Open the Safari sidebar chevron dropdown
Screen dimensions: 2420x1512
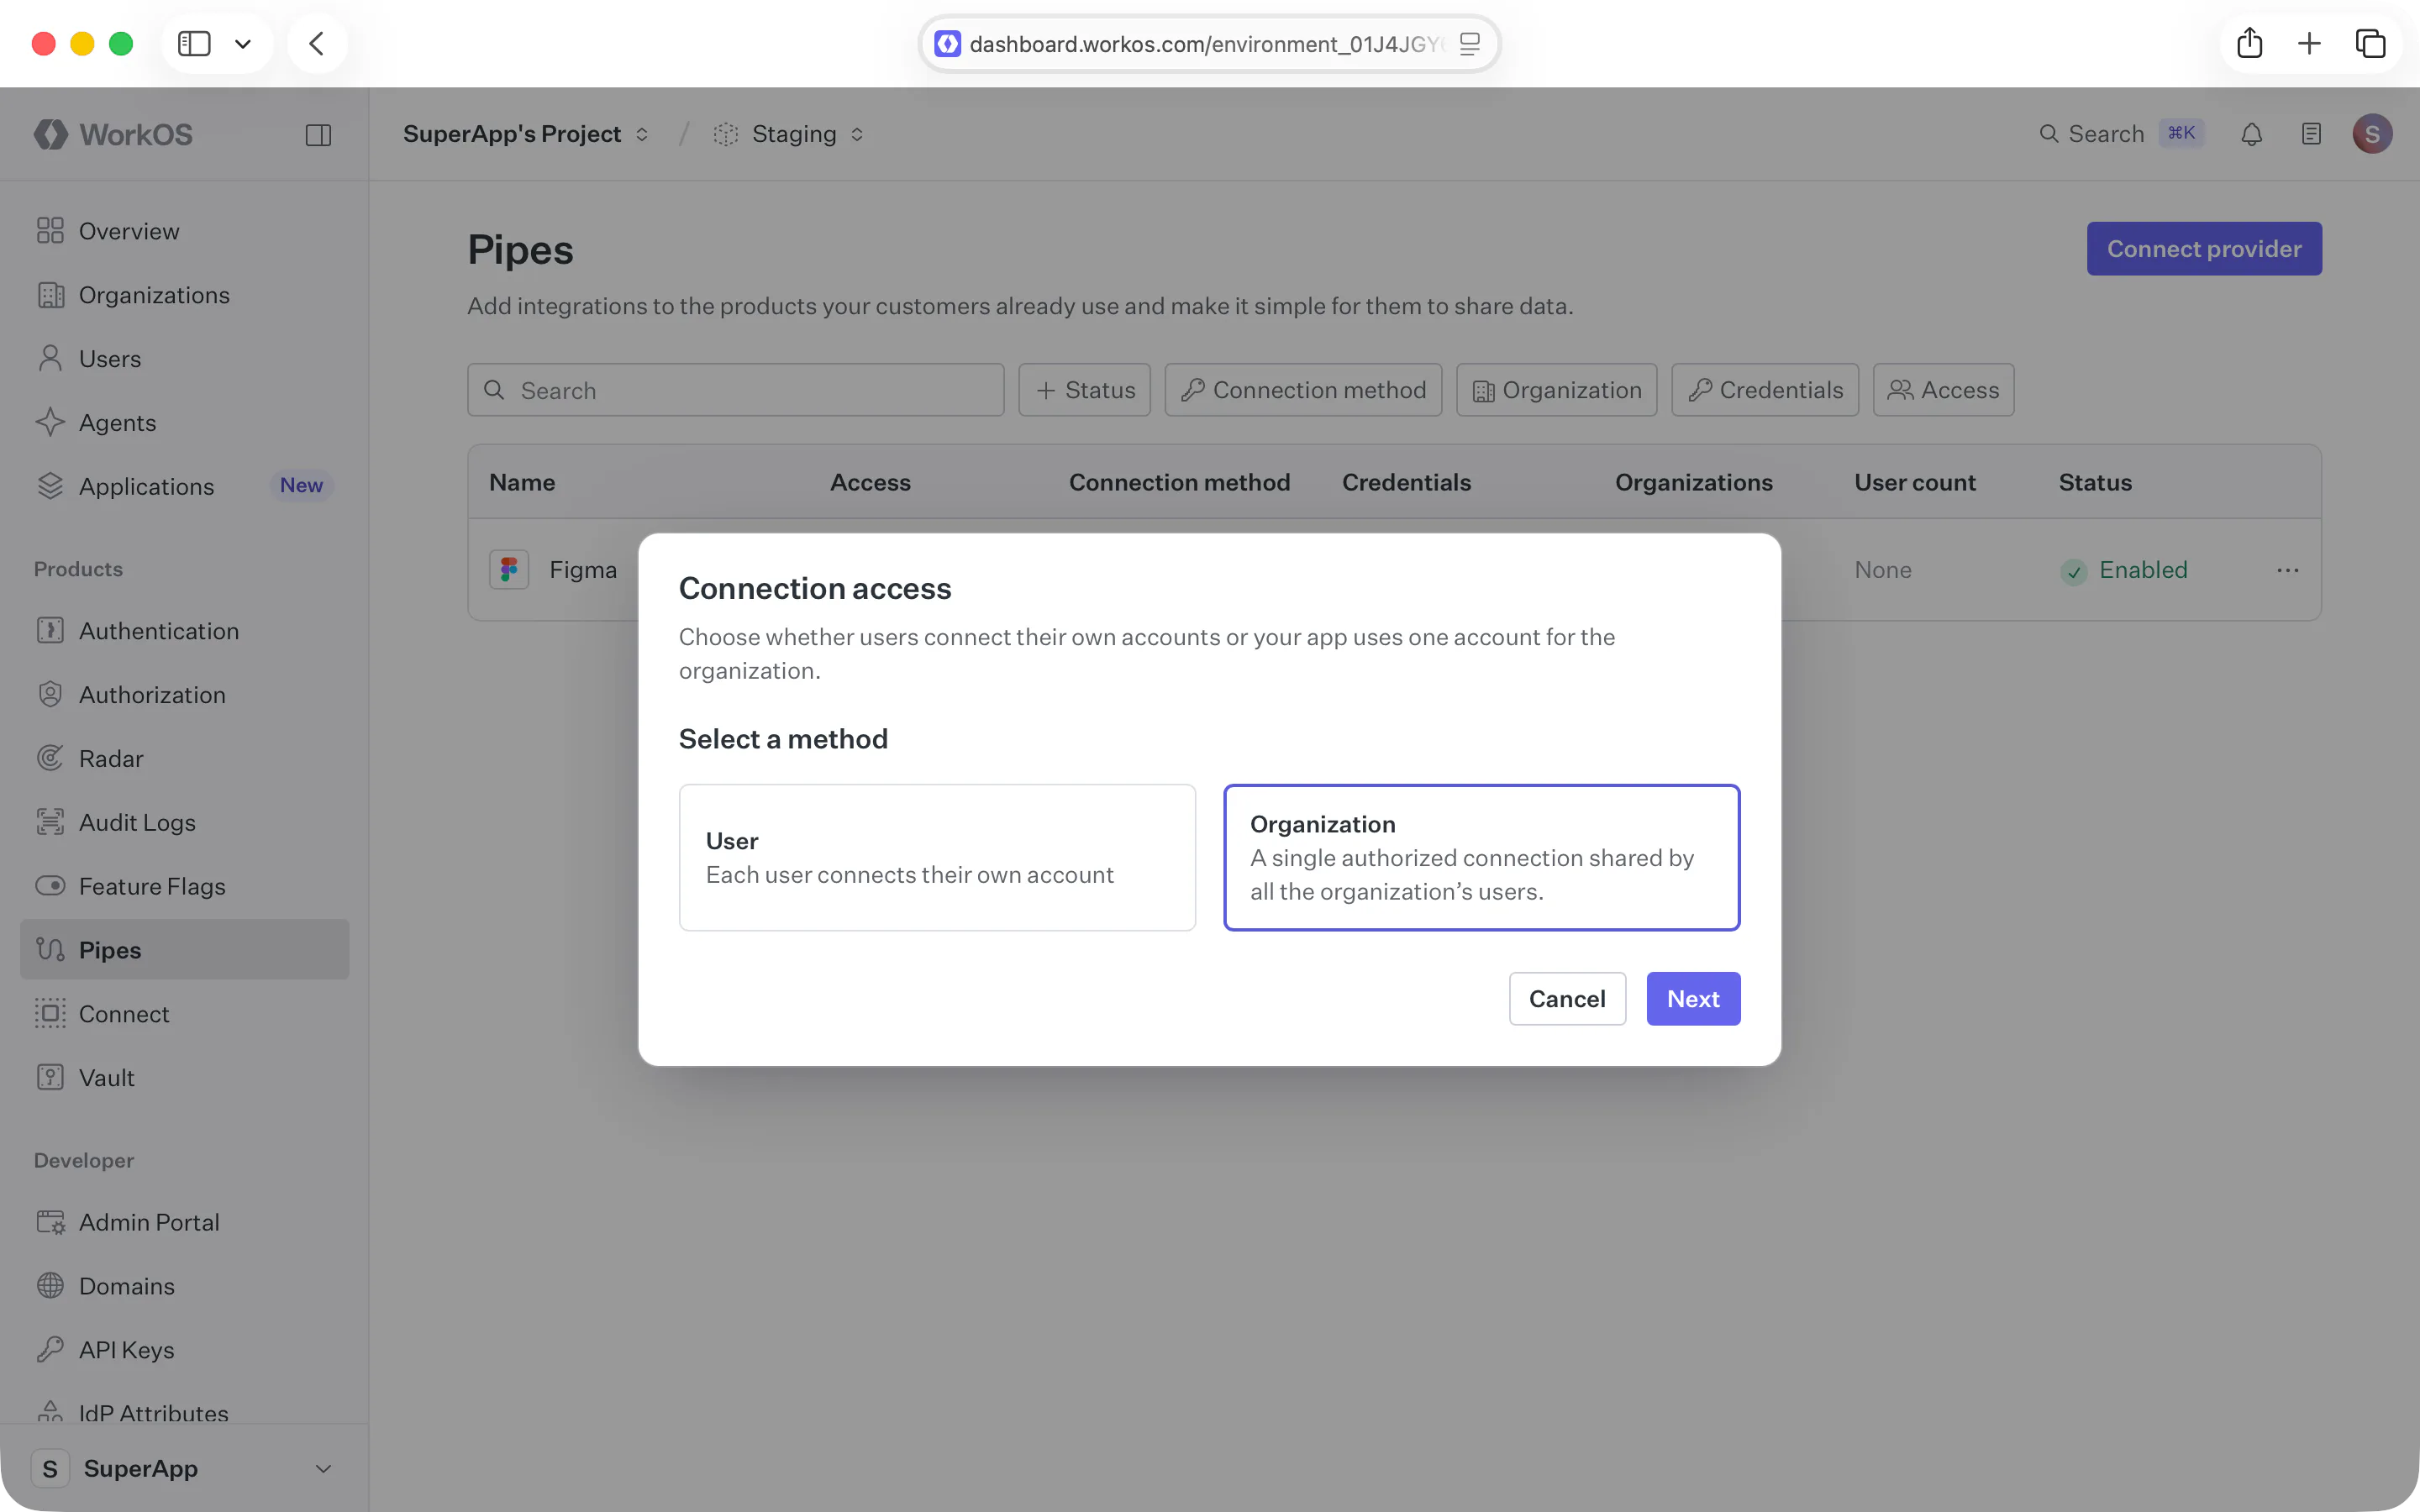click(x=242, y=44)
